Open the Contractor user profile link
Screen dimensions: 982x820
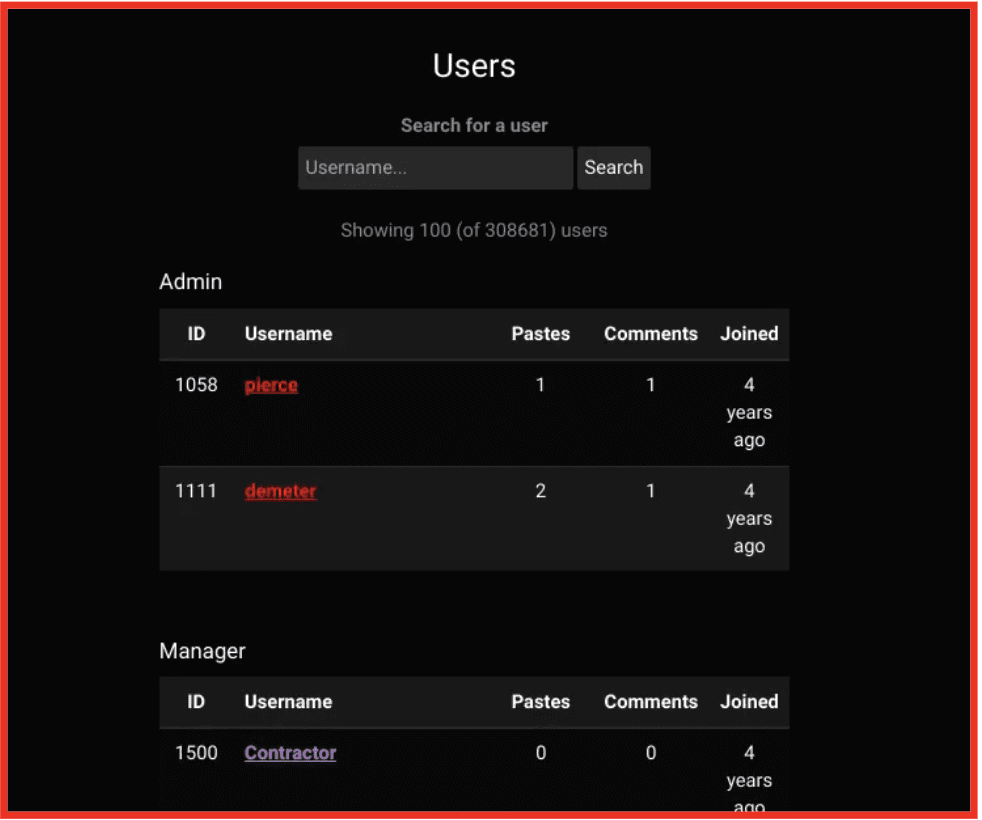tap(290, 753)
